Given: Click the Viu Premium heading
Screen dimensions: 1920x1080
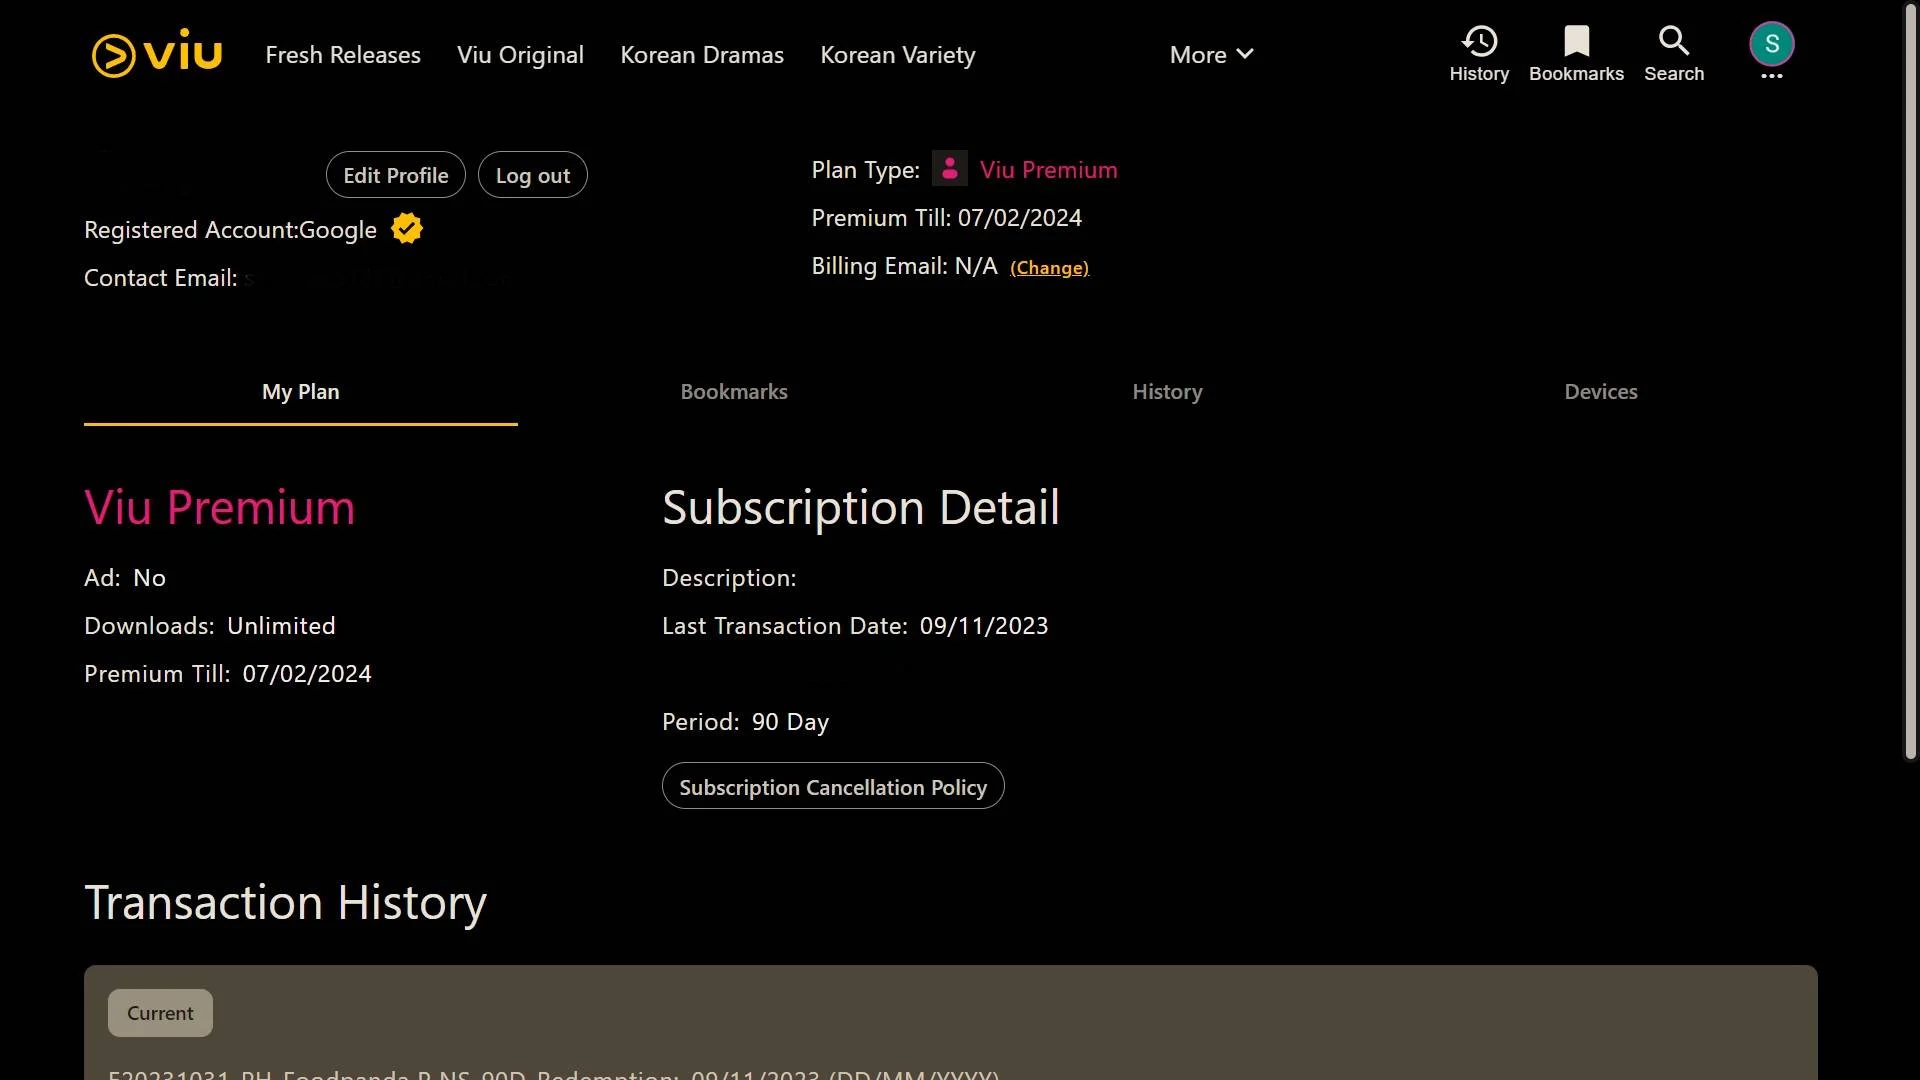Looking at the screenshot, I should [x=220, y=508].
